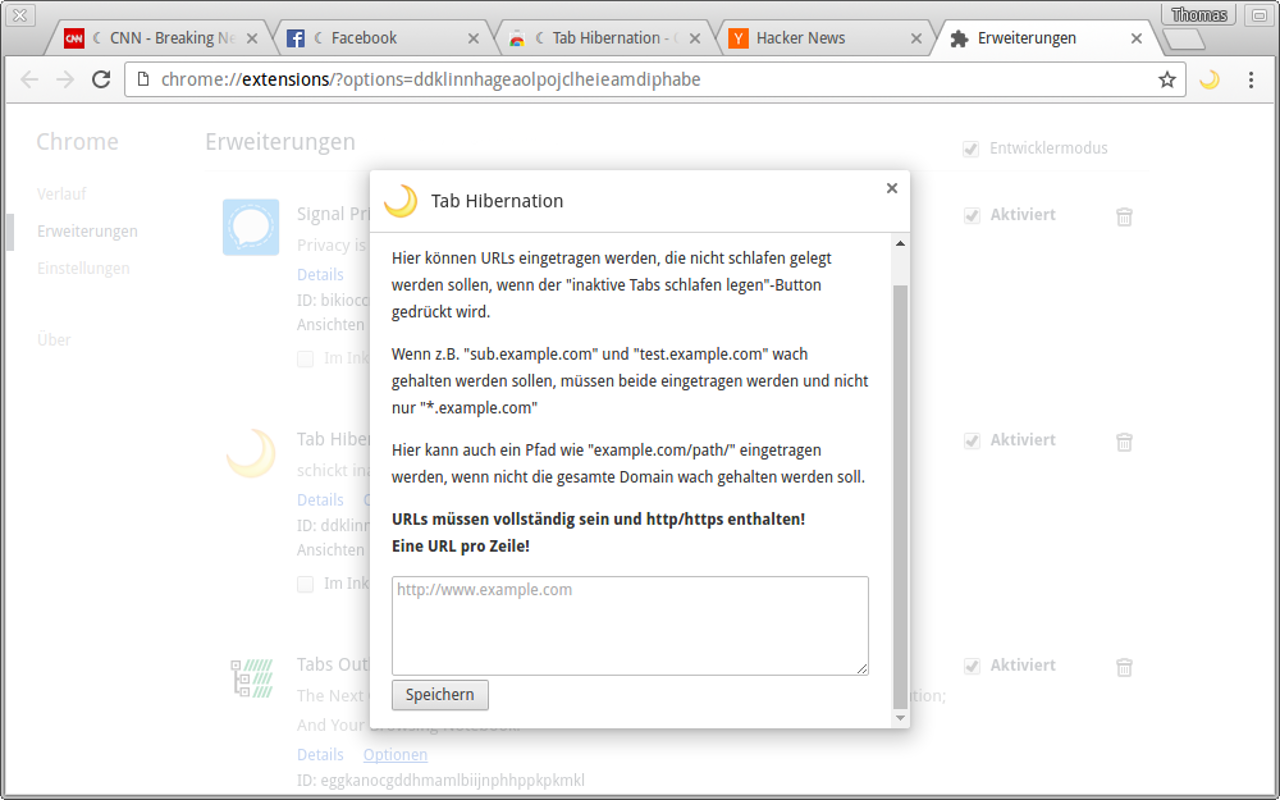Open Einstellungen in the Chrome sidebar
The height and width of the screenshot is (800, 1280).
click(84, 268)
